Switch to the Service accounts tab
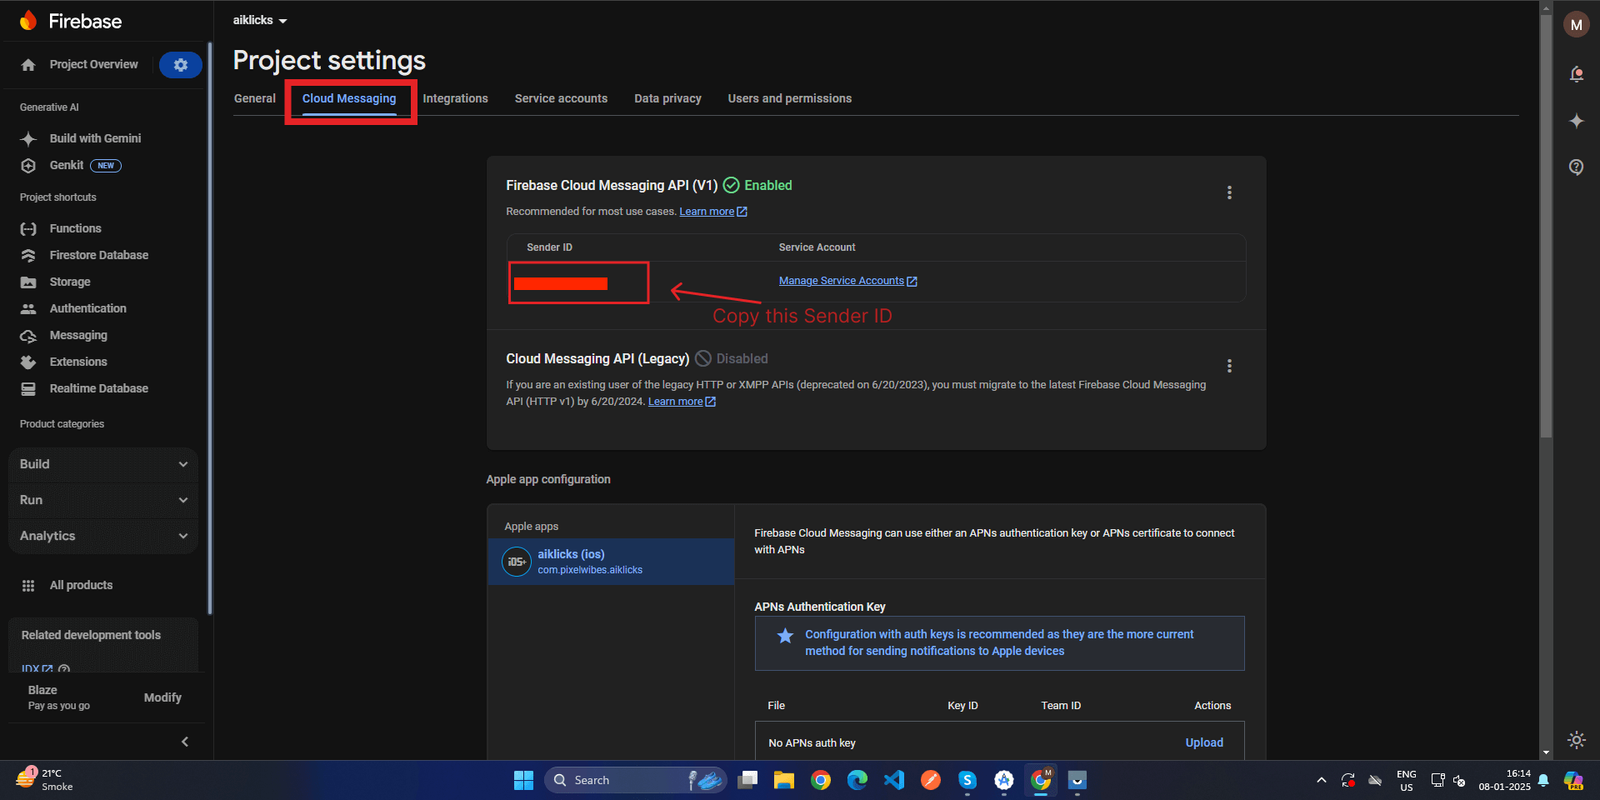This screenshot has height=800, width=1600. [x=561, y=98]
